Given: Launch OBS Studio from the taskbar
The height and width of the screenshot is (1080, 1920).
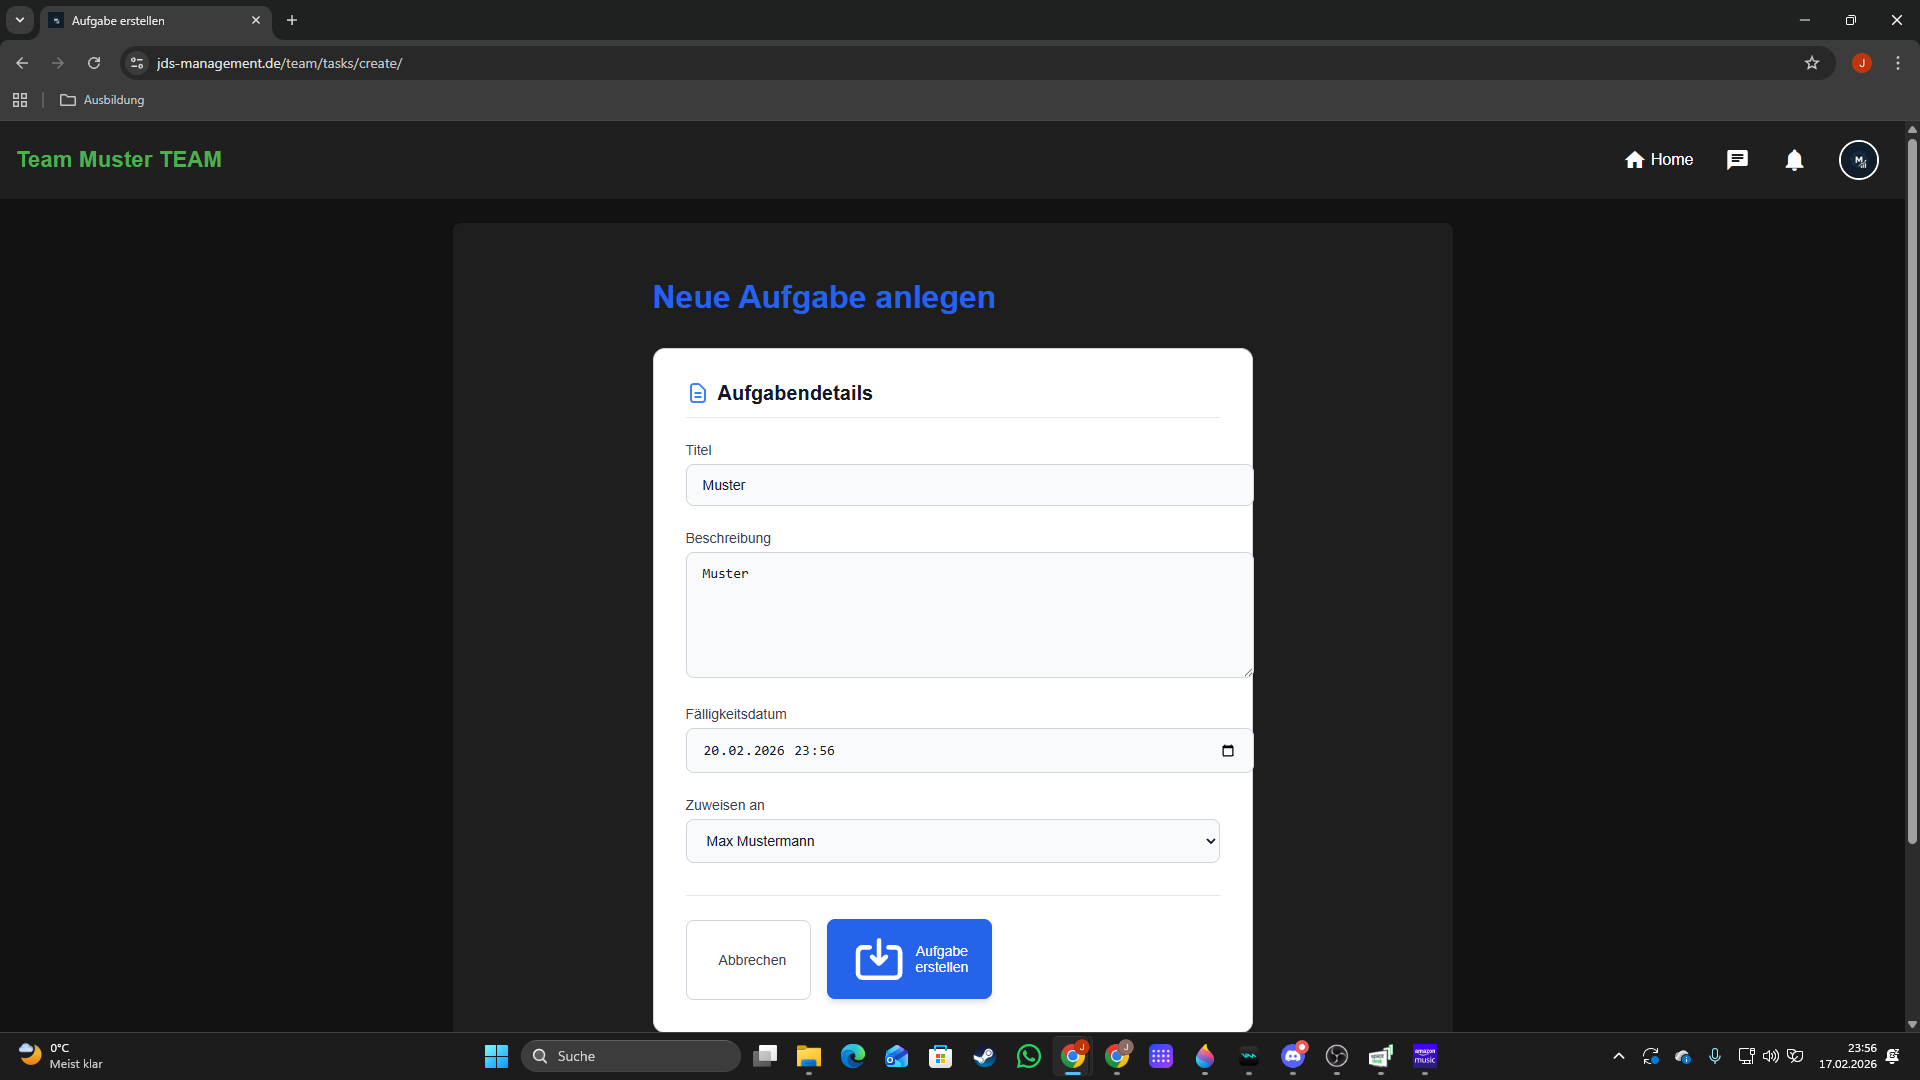Looking at the screenshot, I should tap(1337, 1056).
